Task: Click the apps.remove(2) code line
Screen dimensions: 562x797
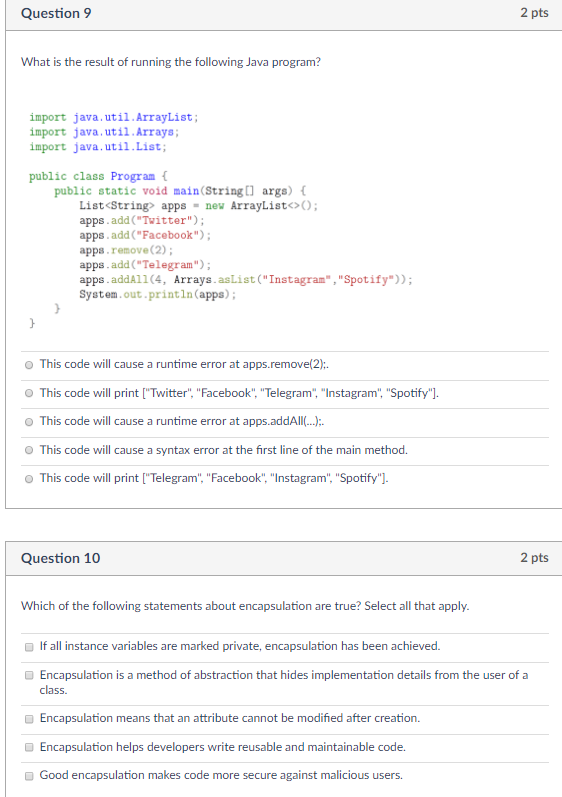Action: click(126, 250)
